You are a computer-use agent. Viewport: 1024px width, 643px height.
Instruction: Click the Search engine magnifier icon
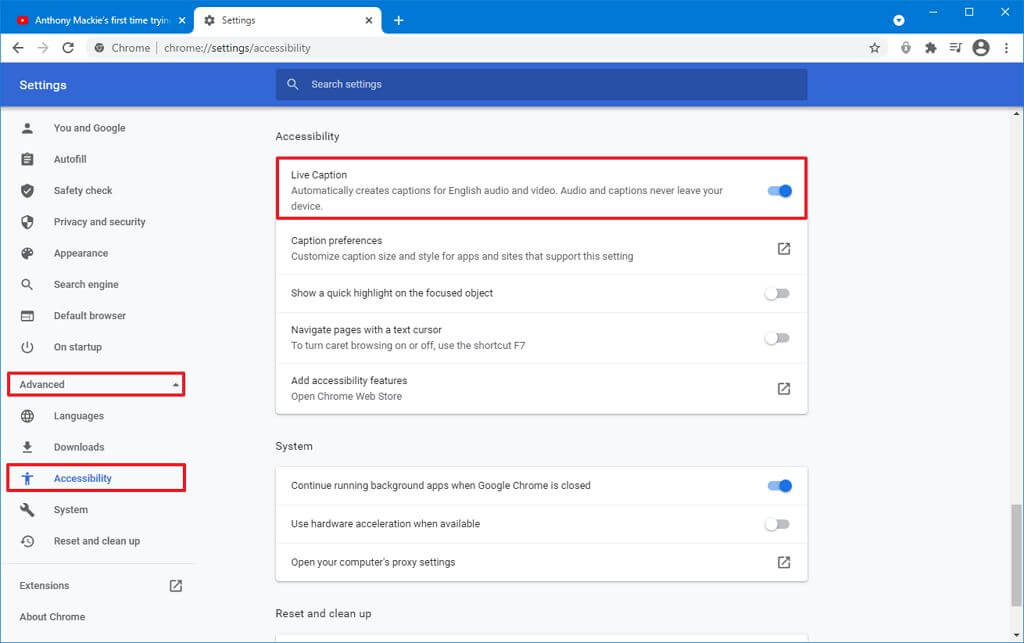pyautogui.click(x=26, y=284)
